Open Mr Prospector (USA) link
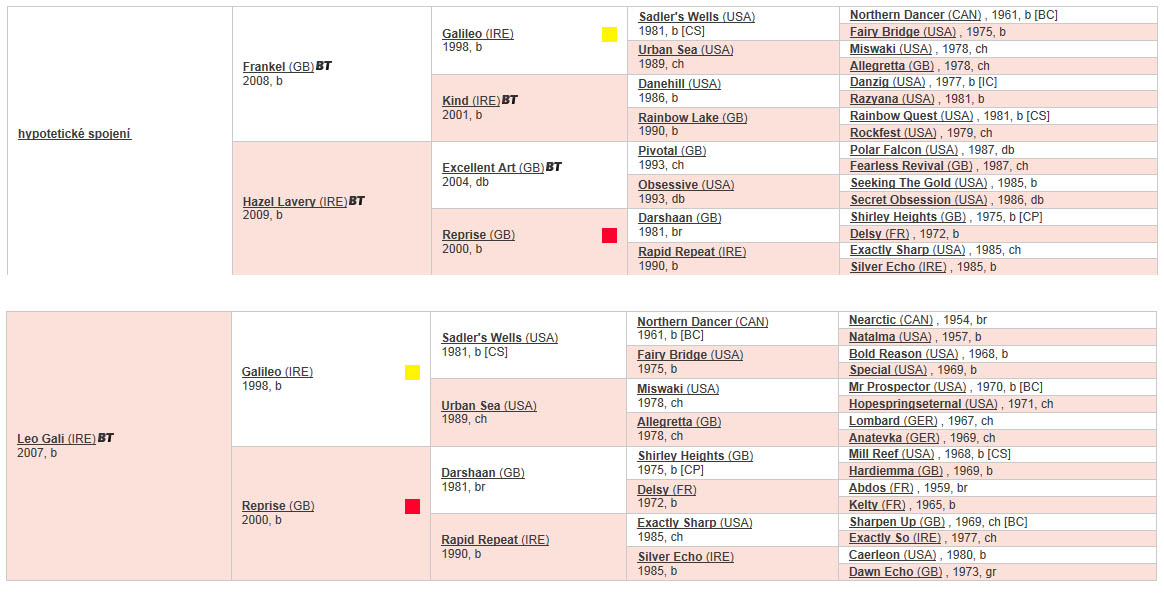 click(907, 387)
